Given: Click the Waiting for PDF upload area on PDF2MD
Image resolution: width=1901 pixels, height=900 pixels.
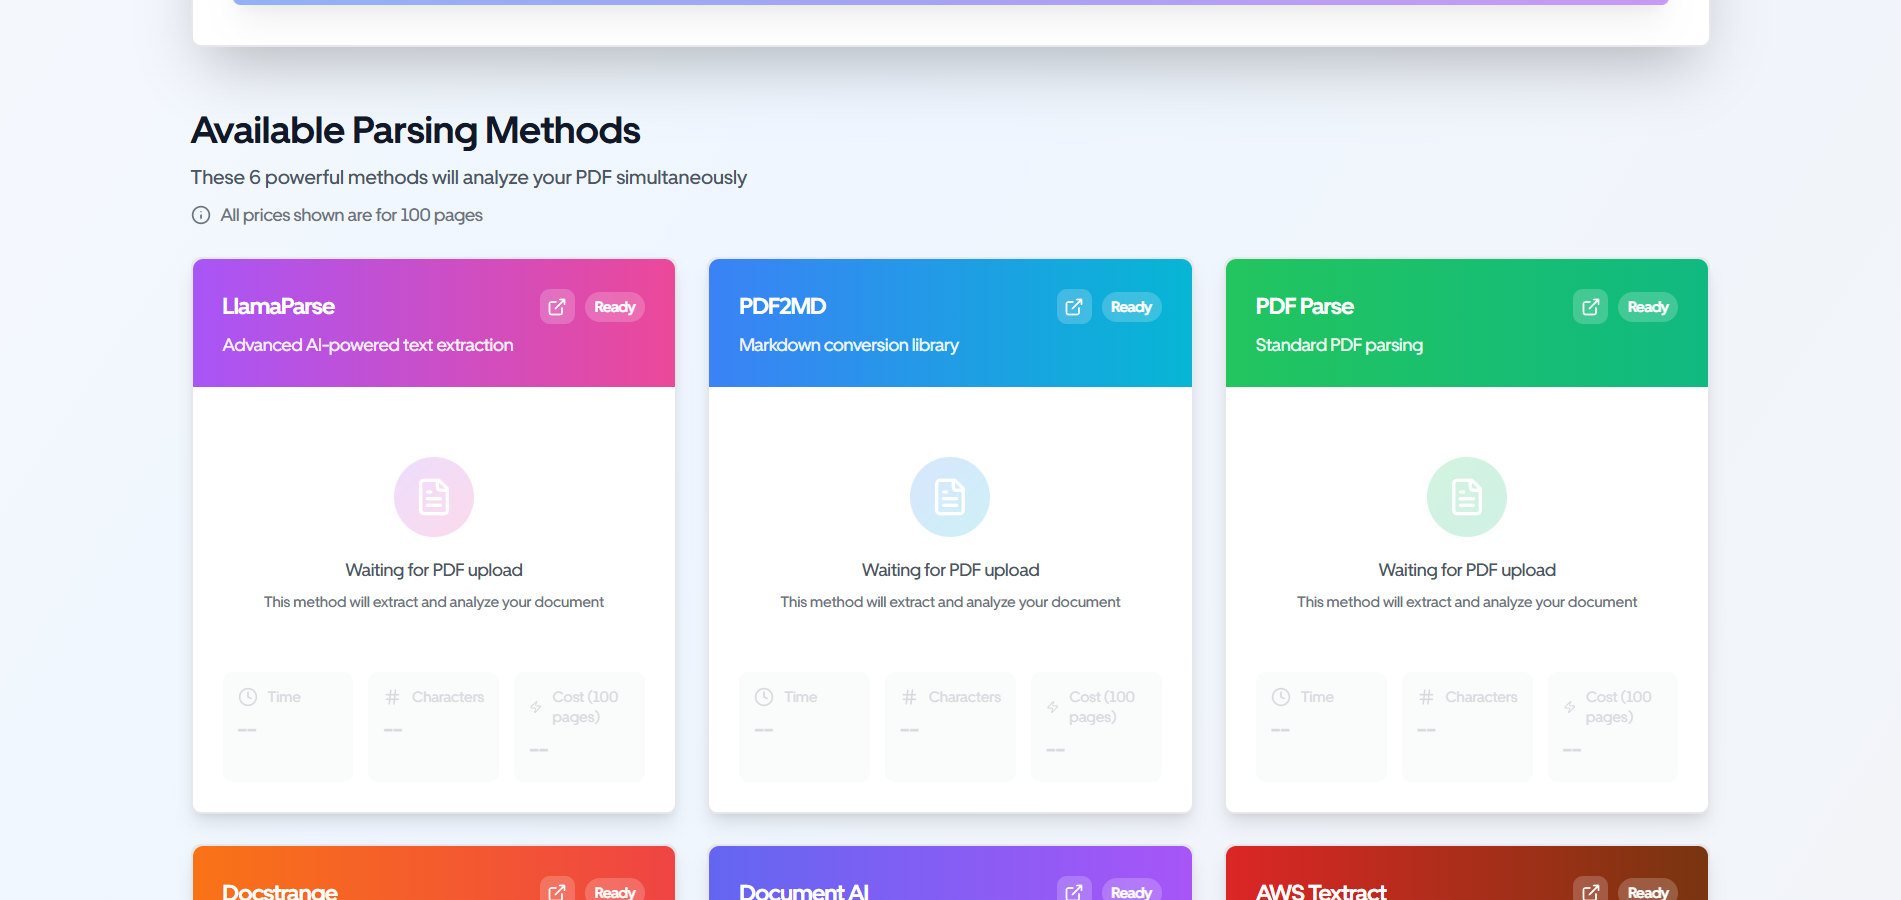Looking at the screenshot, I should click(950, 570).
